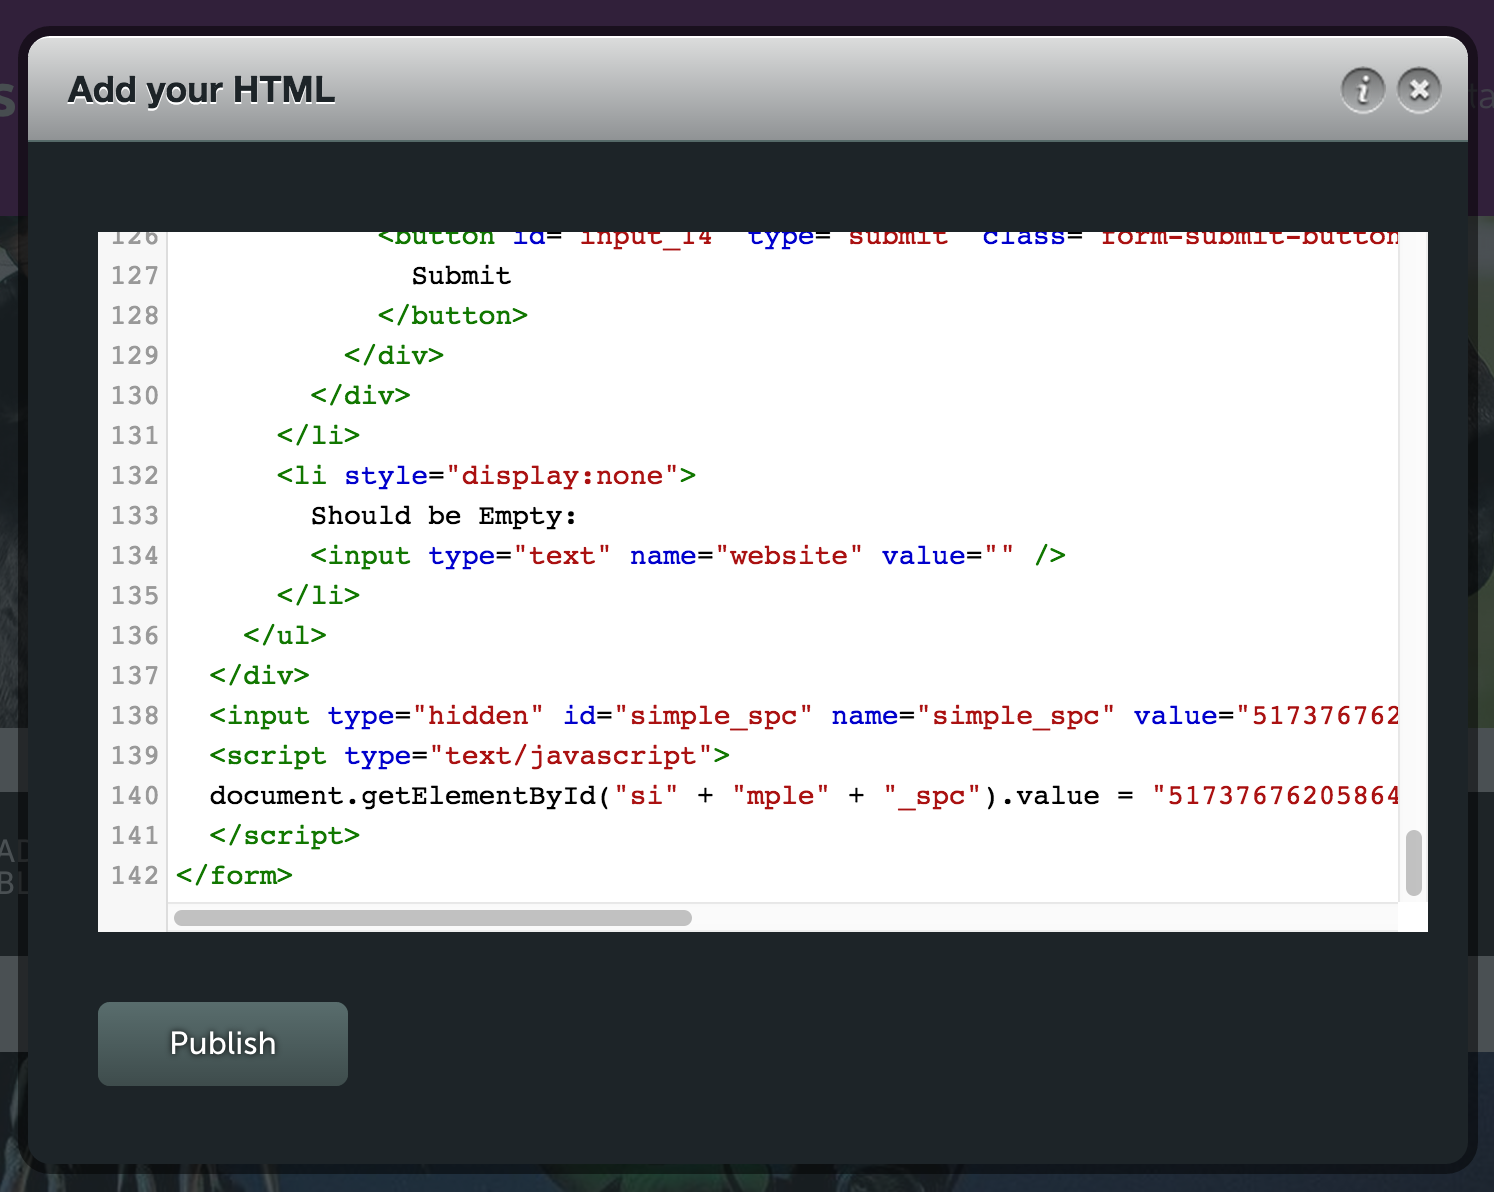Click line number 136 in the gutter
Image resolution: width=1494 pixels, height=1192 pixels.
(x=135, y=636)
